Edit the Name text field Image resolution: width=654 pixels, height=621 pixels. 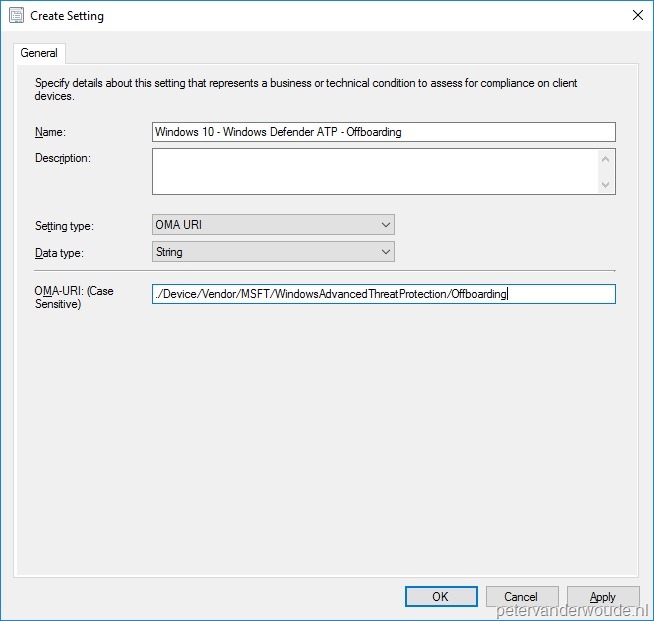coord(384,132)
